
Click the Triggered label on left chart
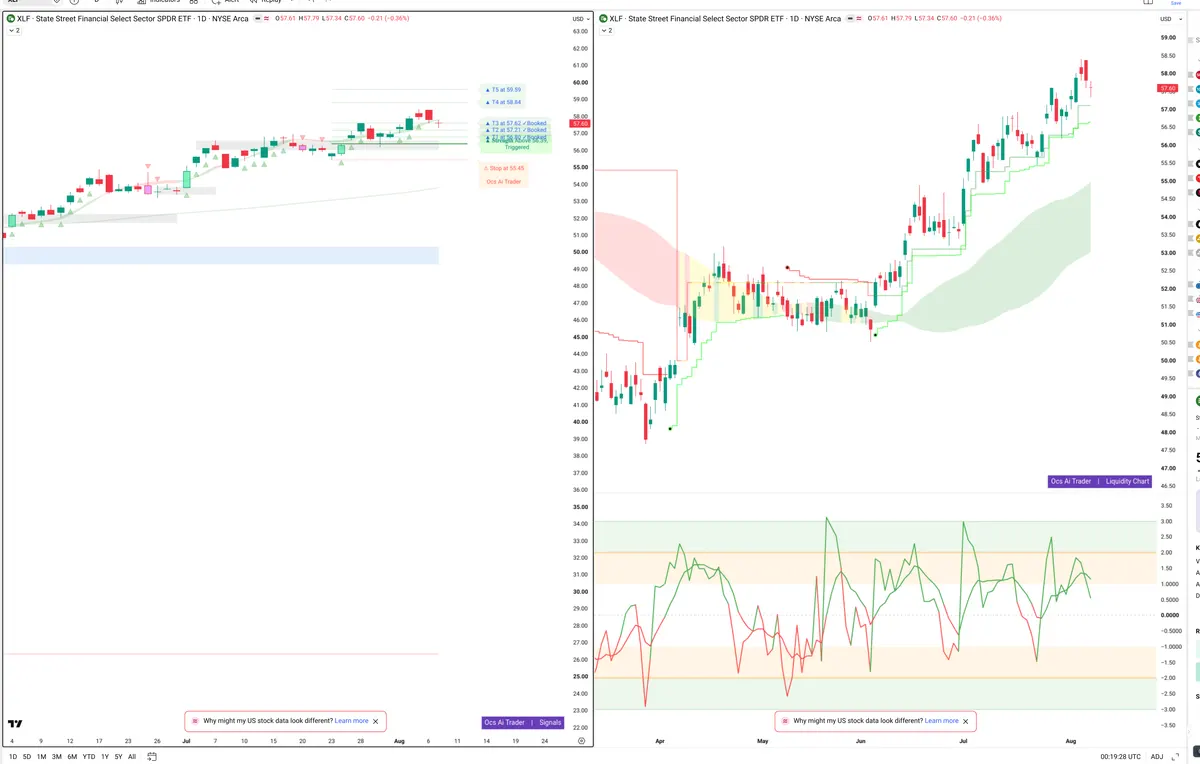517,147
